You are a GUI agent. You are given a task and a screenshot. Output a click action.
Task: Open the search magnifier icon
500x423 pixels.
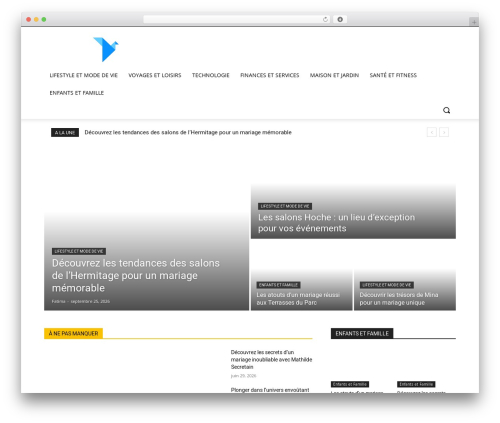[446, 110]
